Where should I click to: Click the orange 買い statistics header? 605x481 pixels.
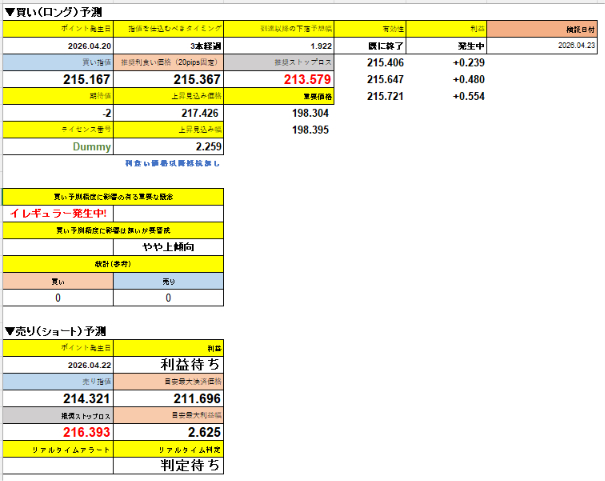(58, 282)
